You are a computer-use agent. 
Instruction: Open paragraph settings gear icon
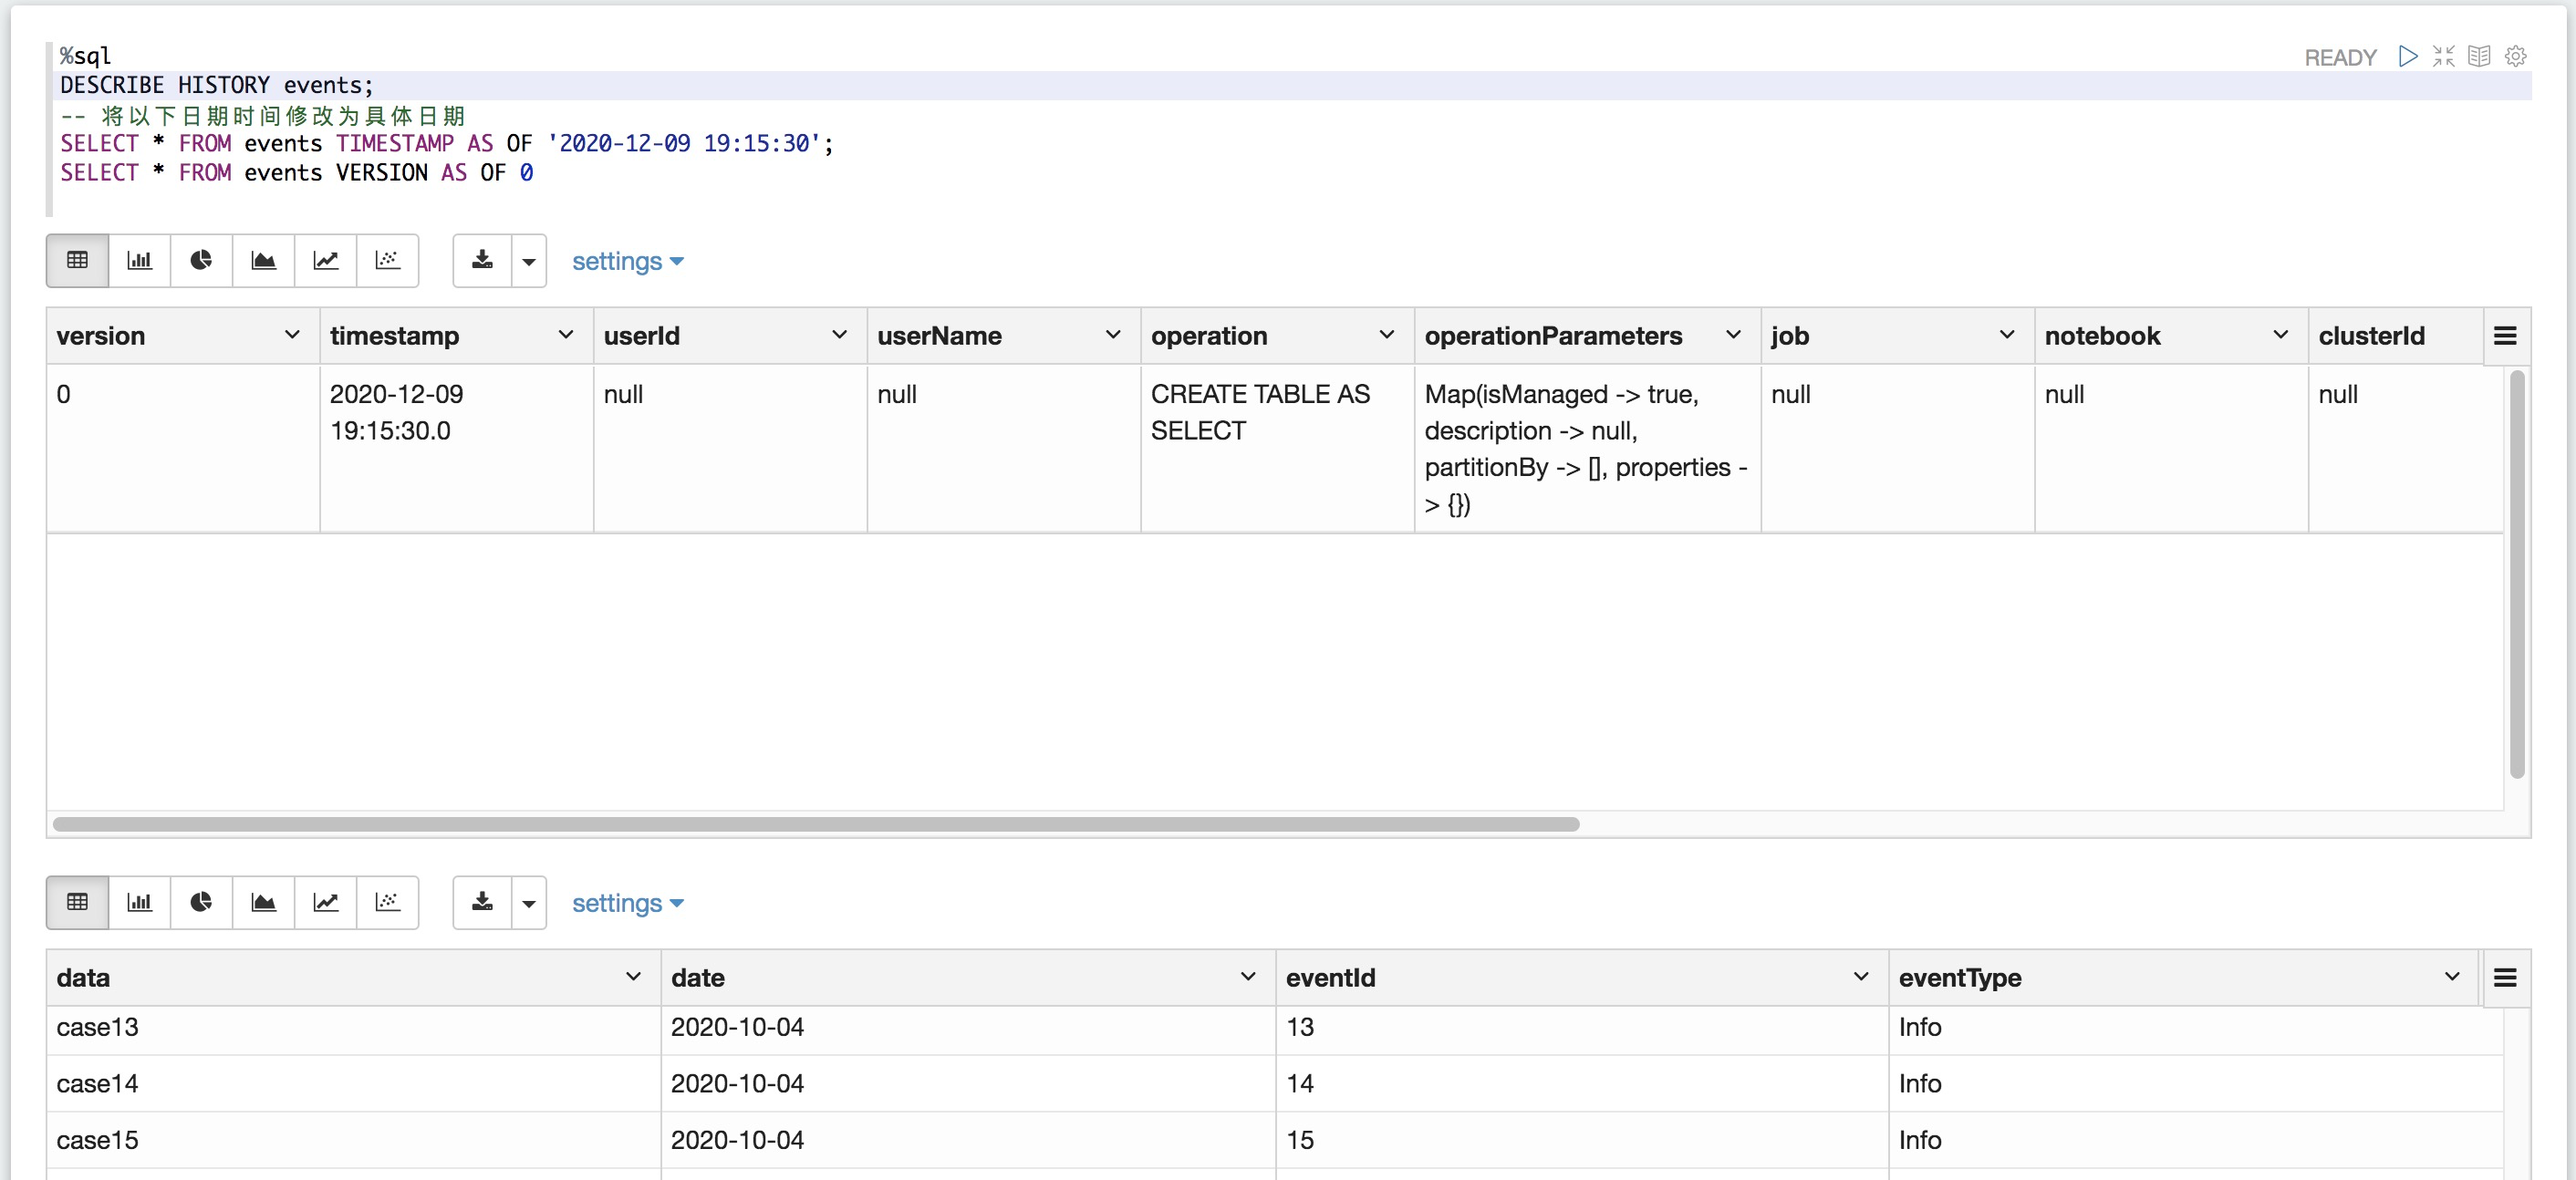pos(2515,56)
